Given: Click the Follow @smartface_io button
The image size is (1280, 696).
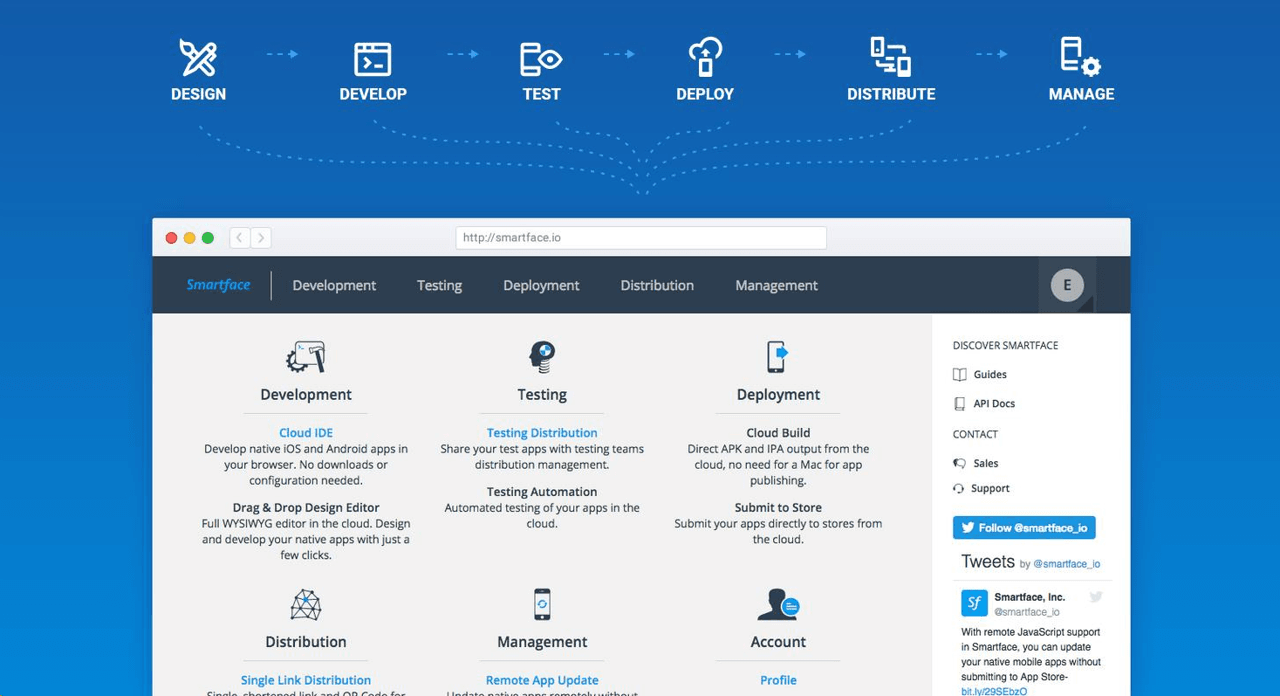Looking at the screenshot, I should (x=1024, y=528).
